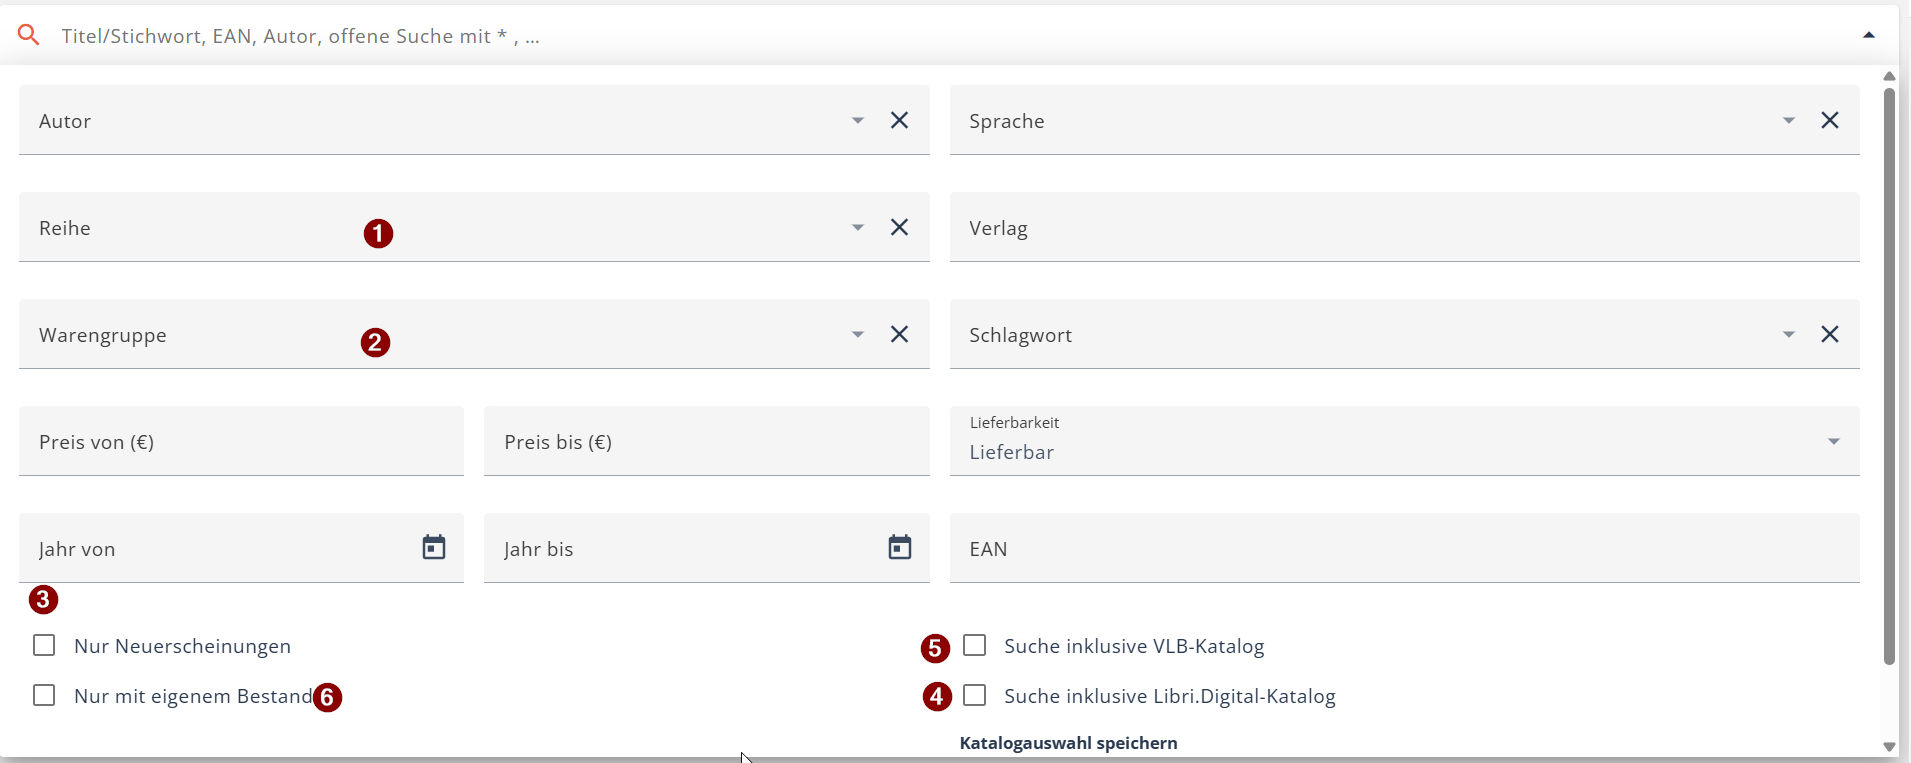This screenshot has height=763, width=1911.
Task: Open the Jahr bis calendar picker
Action: pyautogui.click(x=899, y=547)
